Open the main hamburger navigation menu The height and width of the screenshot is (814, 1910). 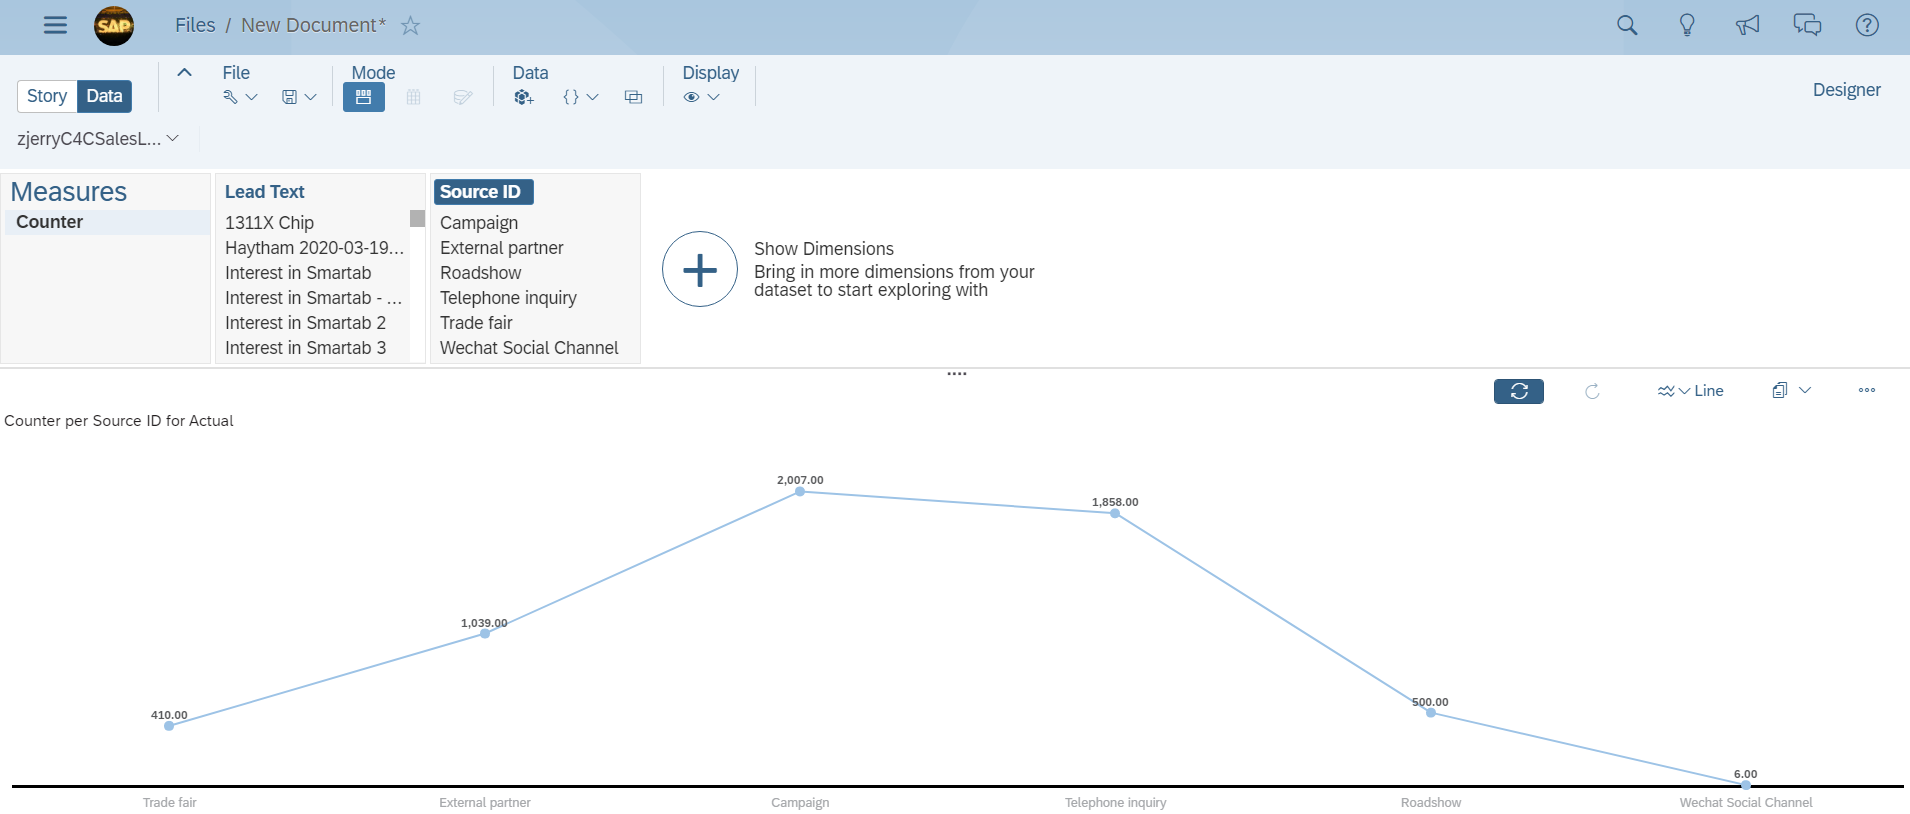tap(55, 25)
